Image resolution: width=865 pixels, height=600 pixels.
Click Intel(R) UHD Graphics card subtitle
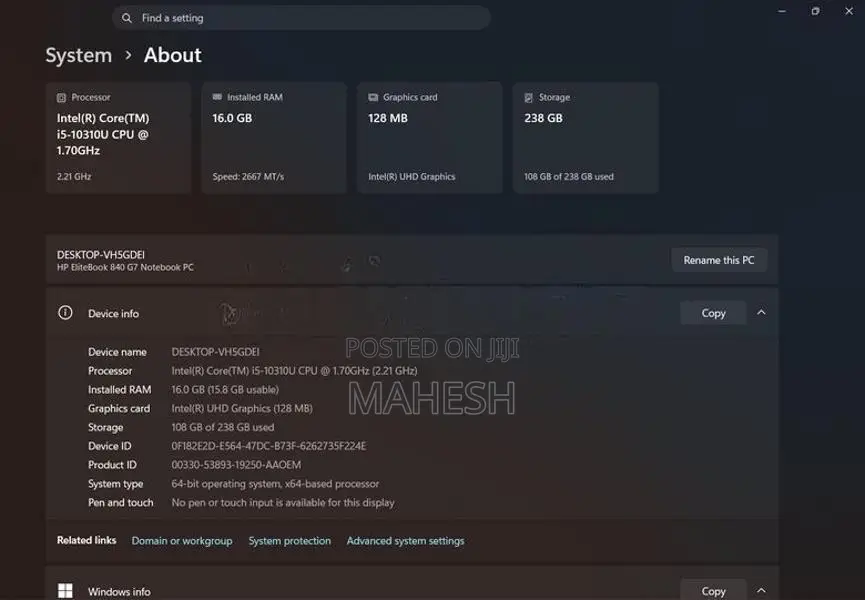tap(412, 176)
